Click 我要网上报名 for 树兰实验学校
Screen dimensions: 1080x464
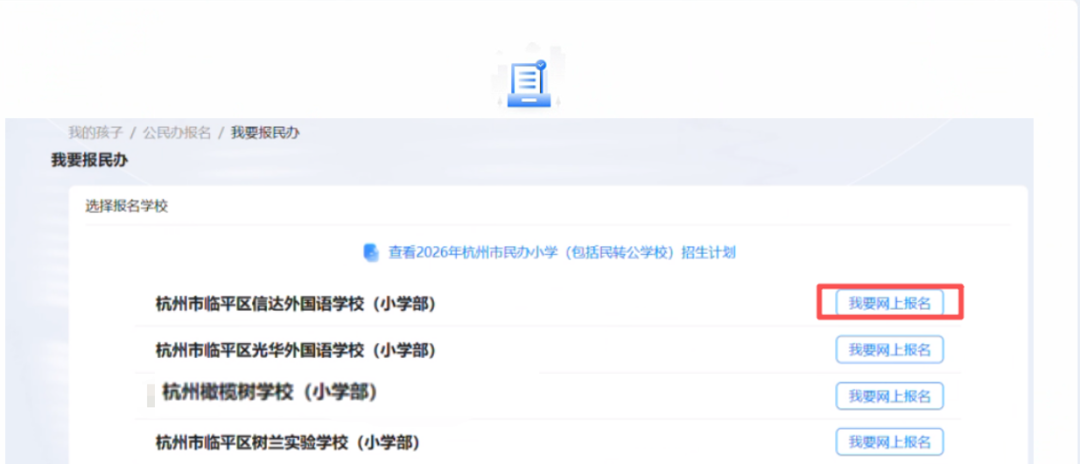pyautogui.click(x=889, y=441)
